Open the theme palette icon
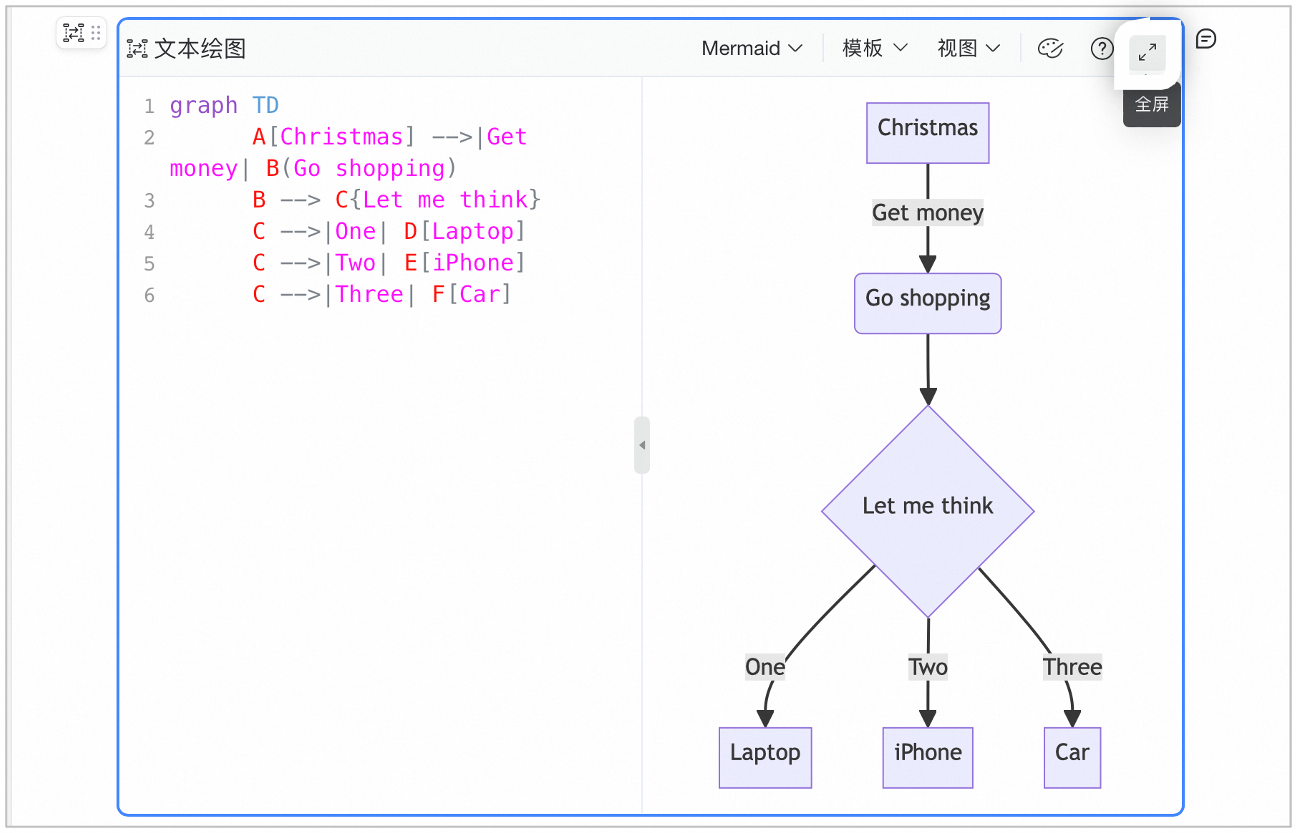The width and height of the screenshot is (1296, 833). [1050, 48]
